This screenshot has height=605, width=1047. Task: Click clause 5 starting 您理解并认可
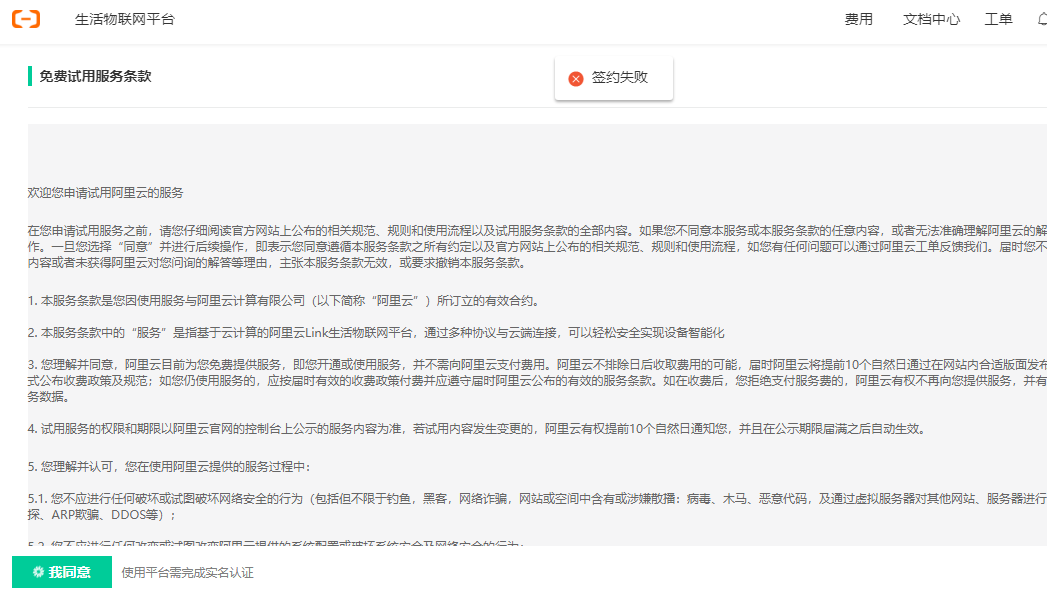click(169, 467)
